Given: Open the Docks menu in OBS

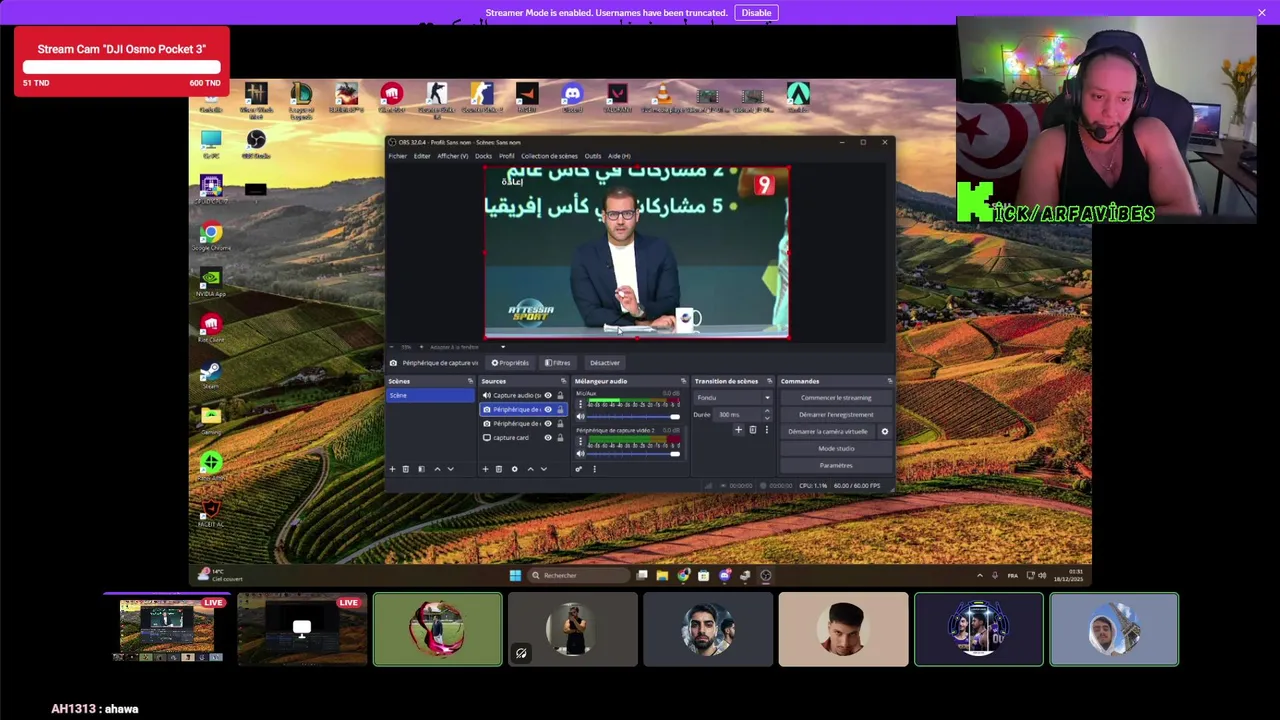Looking at the screenshot, I should coord(483,156).
